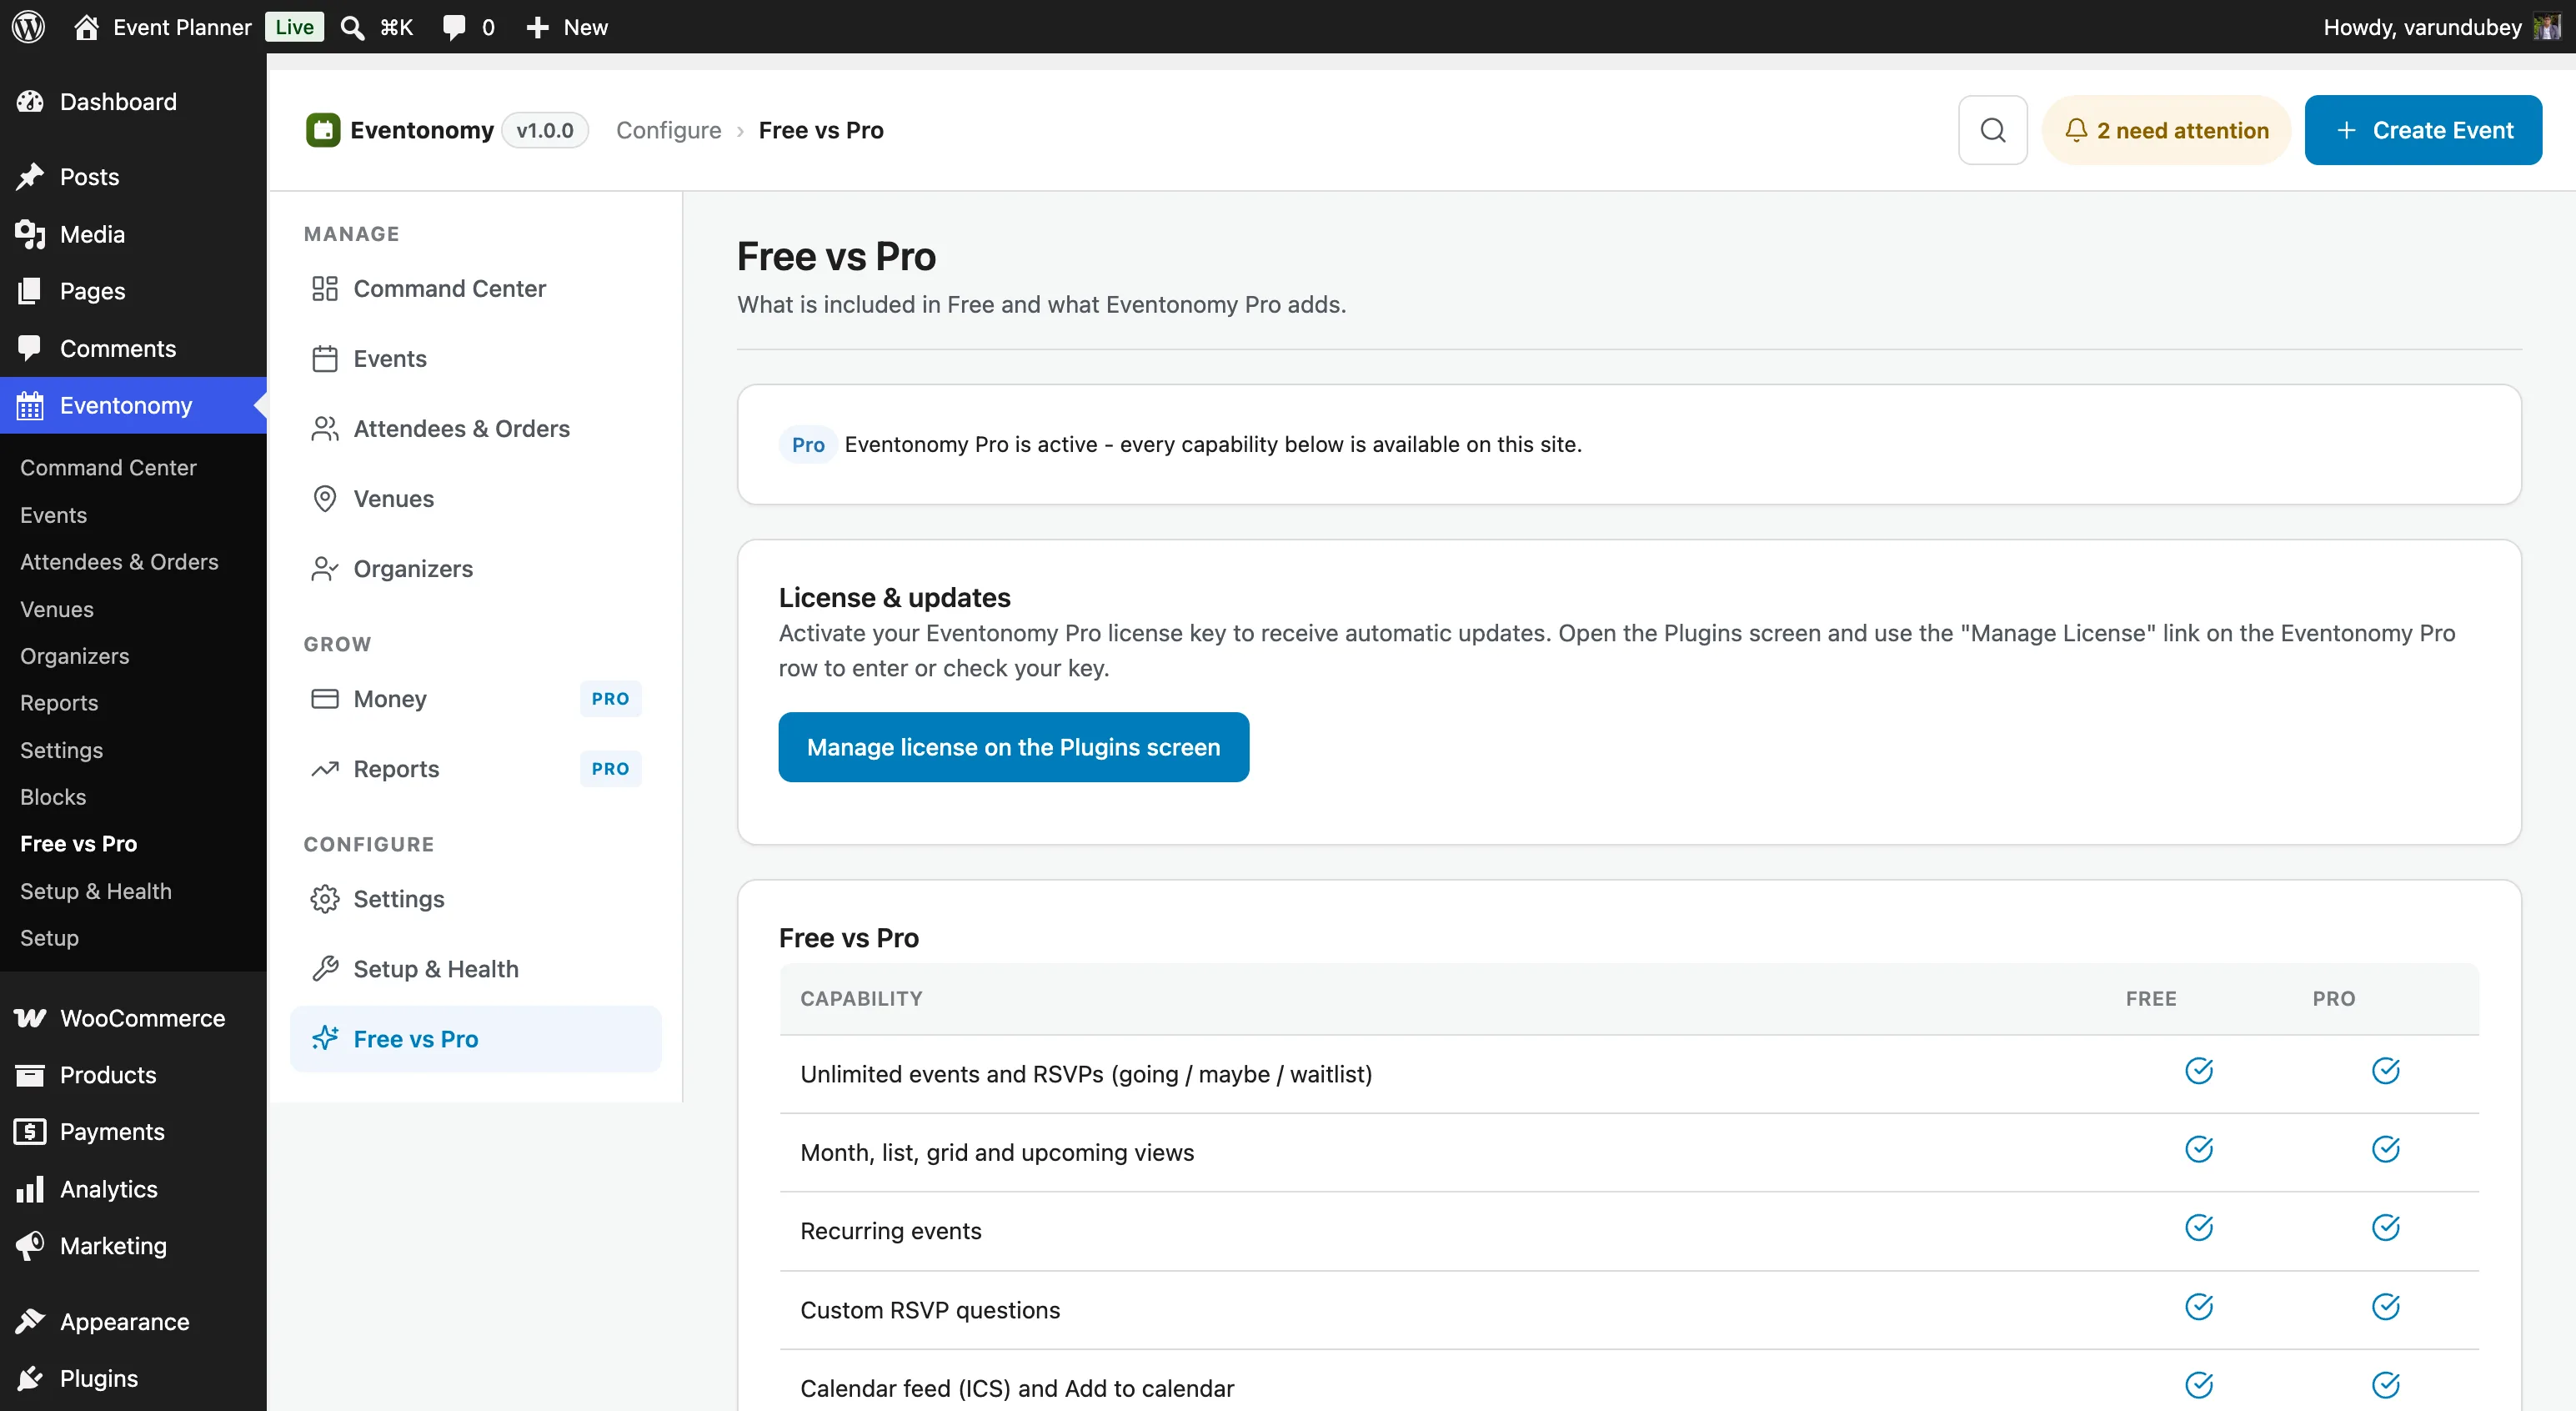Click the Configure breadcrumb link

click(668, 130)
